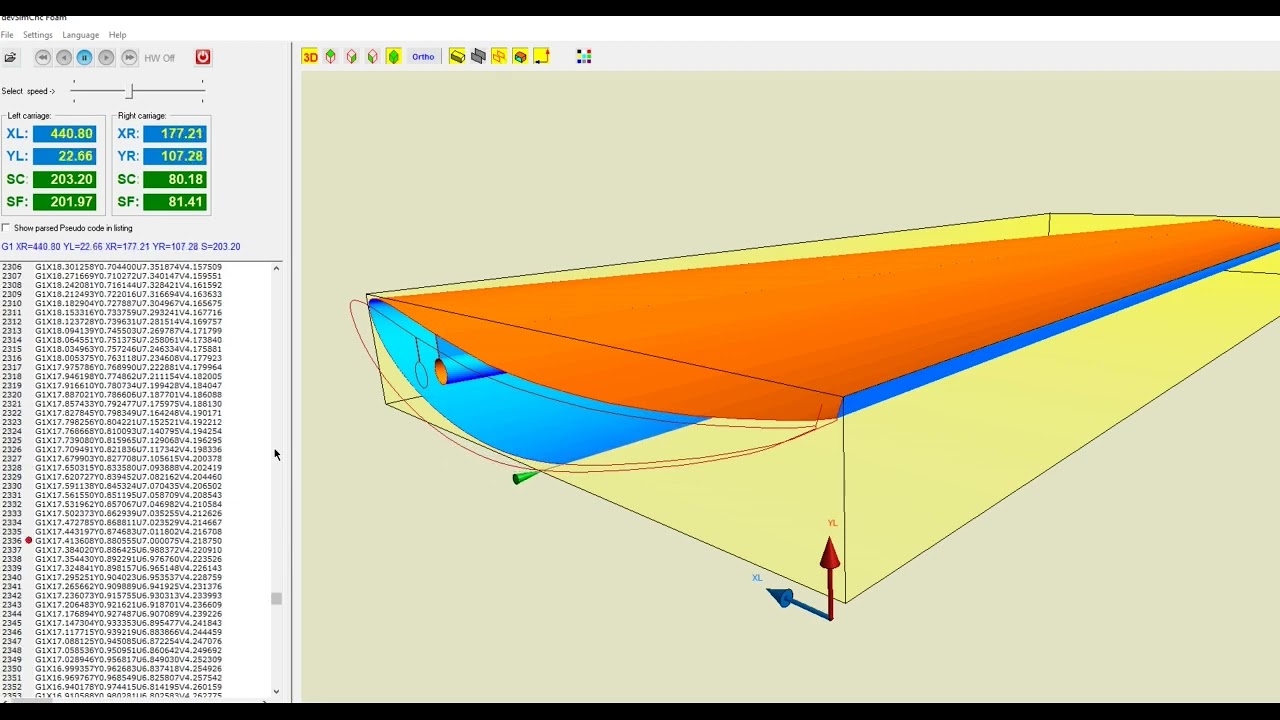This screenshot has width=1280, height=720.
Task: Toggle the HW Off hardware button
Action: (x=159, y=58)
